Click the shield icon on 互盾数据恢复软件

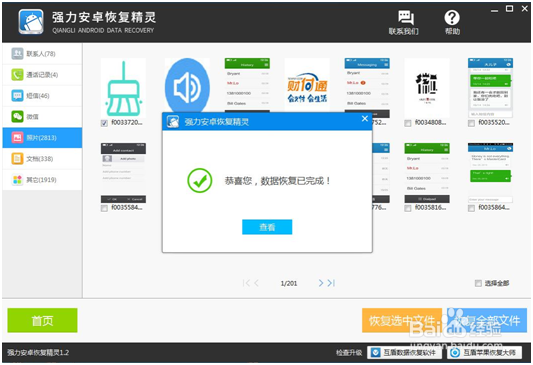click(375, 353)
